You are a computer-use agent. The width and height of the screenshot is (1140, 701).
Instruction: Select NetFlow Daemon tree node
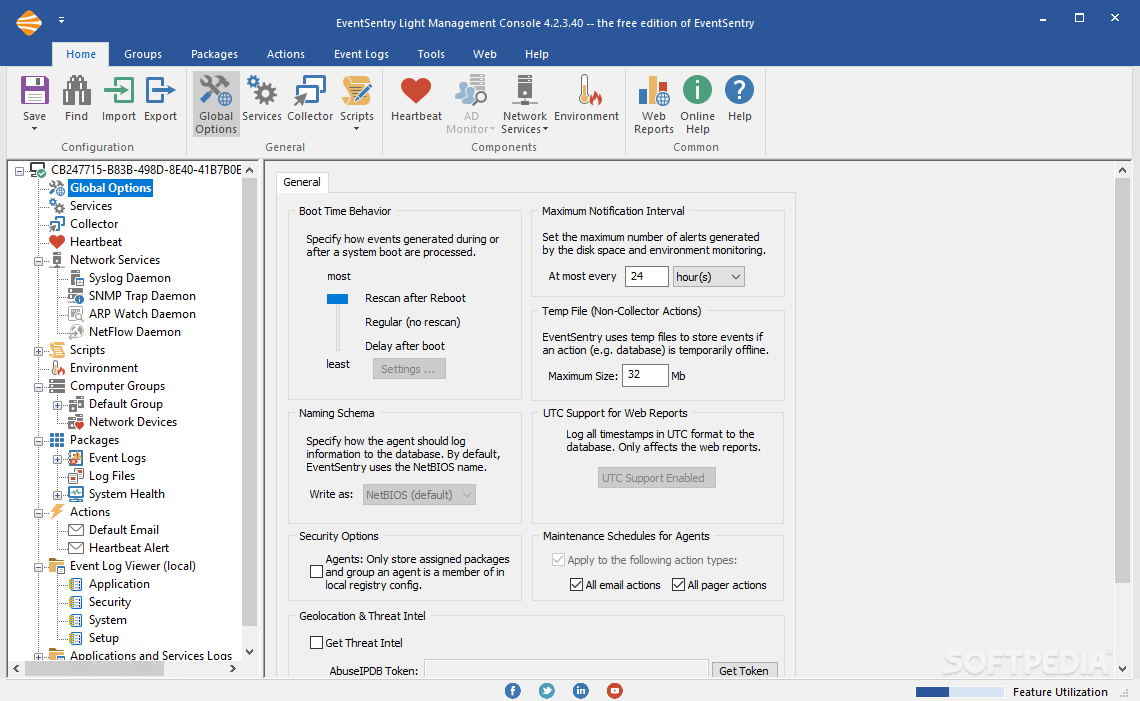tap(135, 332)
